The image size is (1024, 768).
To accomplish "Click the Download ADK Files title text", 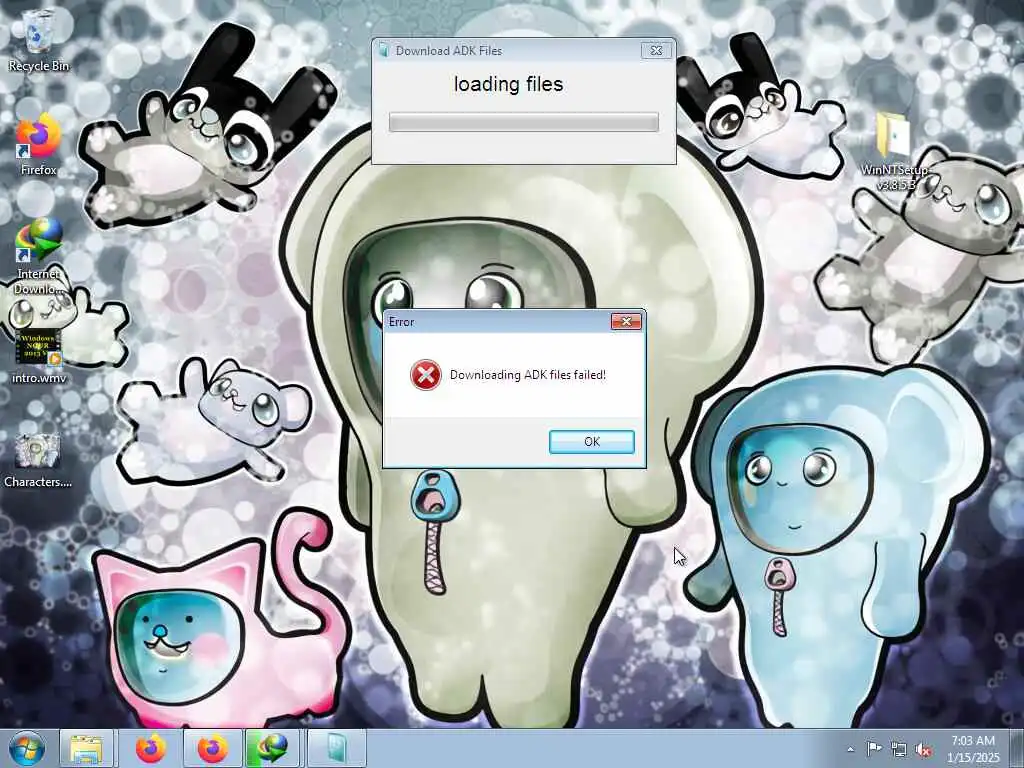I will pyautogui.click(x=449, y=50).
